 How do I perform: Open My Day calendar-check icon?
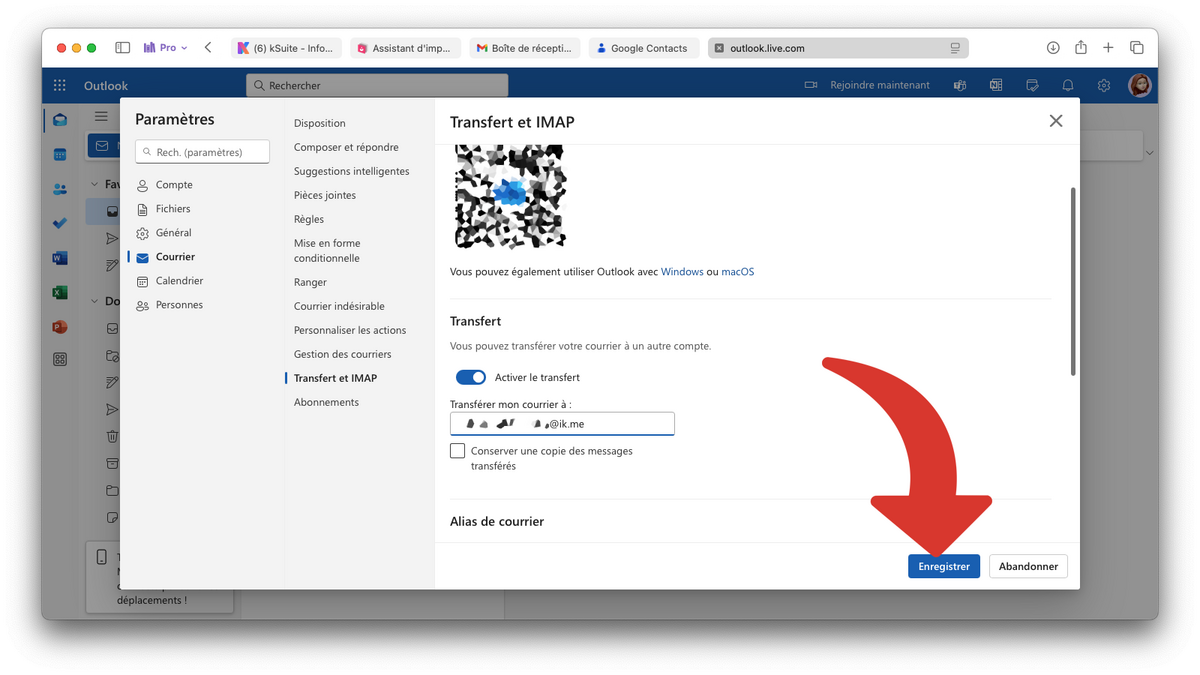[x=1032, y=85]
